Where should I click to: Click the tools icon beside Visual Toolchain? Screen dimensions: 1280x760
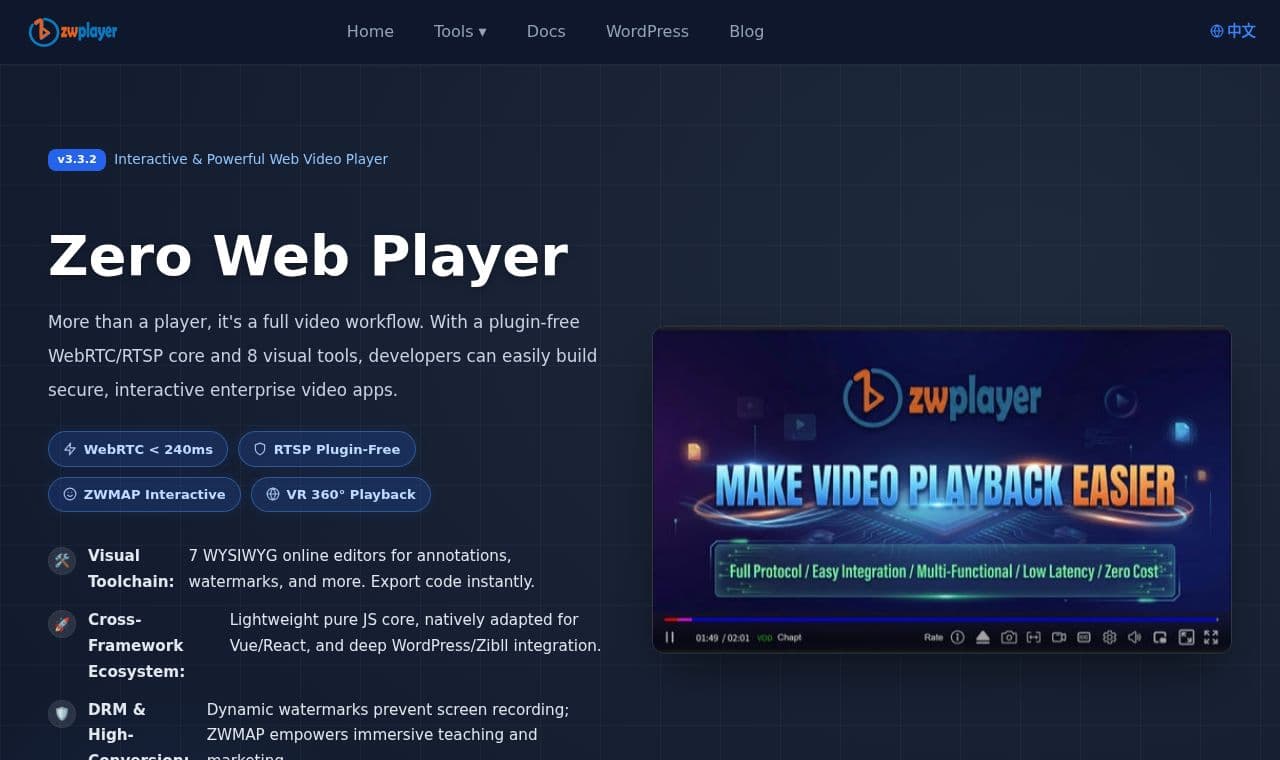pos(62,561)
